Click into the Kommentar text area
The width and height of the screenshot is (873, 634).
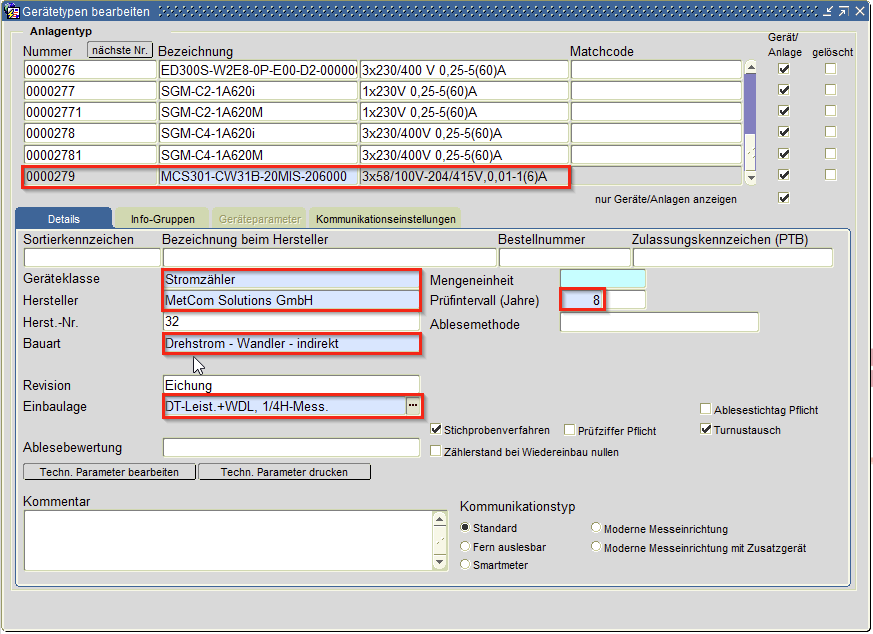pyautogui.click(x=227, y=541)
